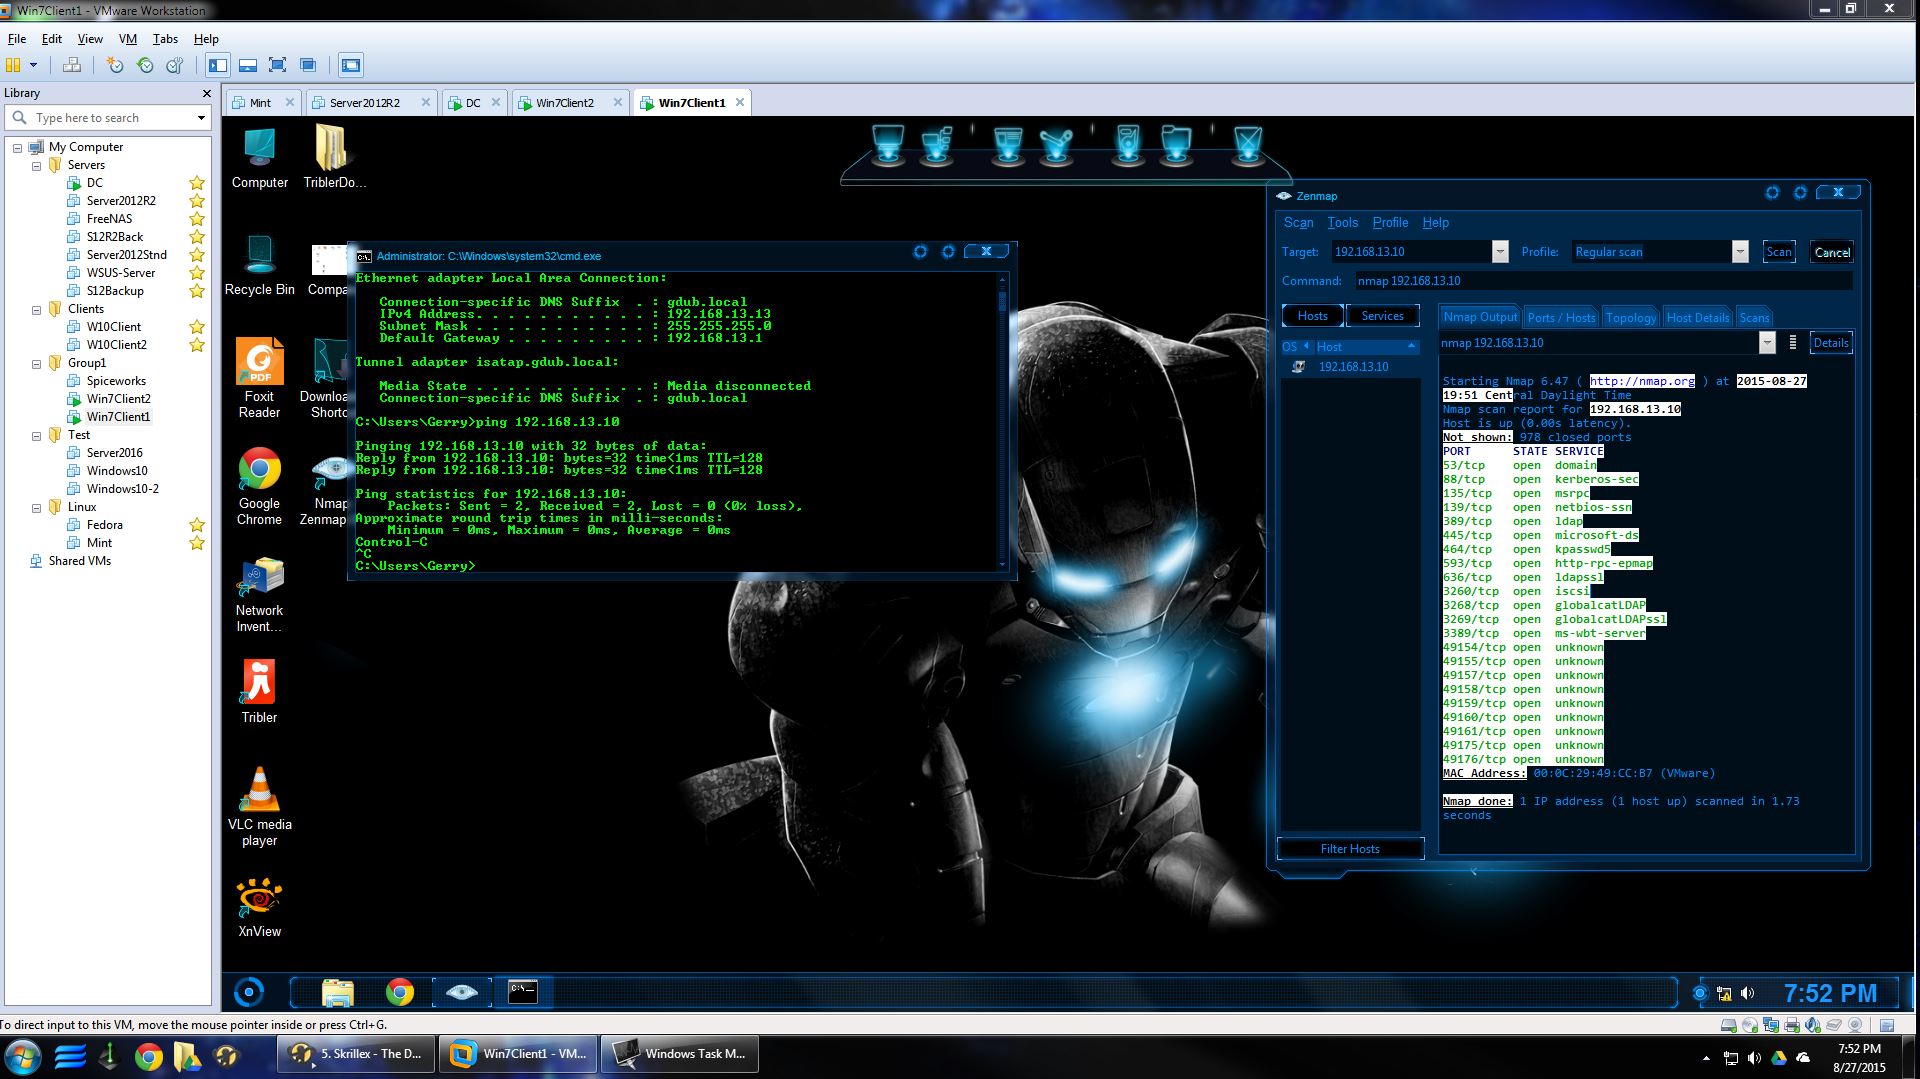Close the Mint VM tab
Screen dimensions: 1920x1079
(290, 102)
